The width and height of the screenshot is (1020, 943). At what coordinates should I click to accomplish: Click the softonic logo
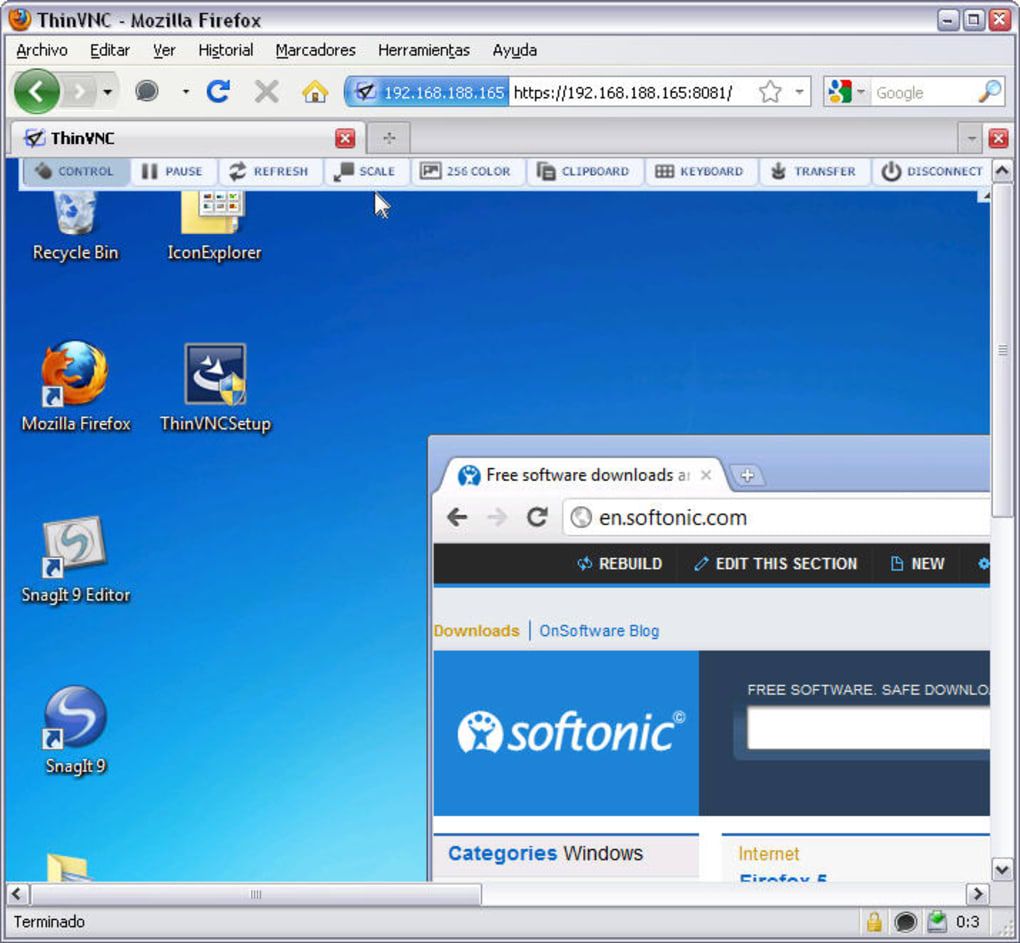click(x=571, y=732)
